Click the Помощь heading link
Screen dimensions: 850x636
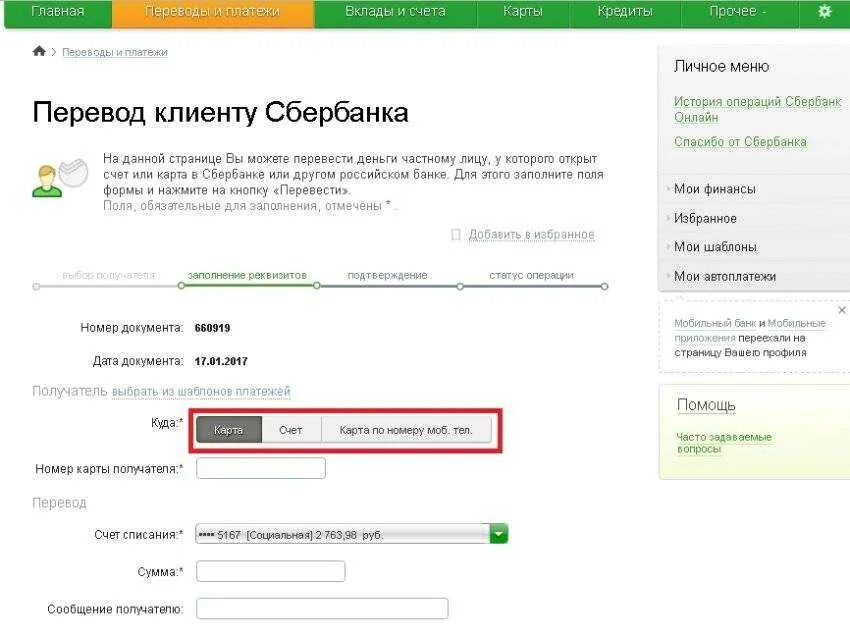click(706, 405)
